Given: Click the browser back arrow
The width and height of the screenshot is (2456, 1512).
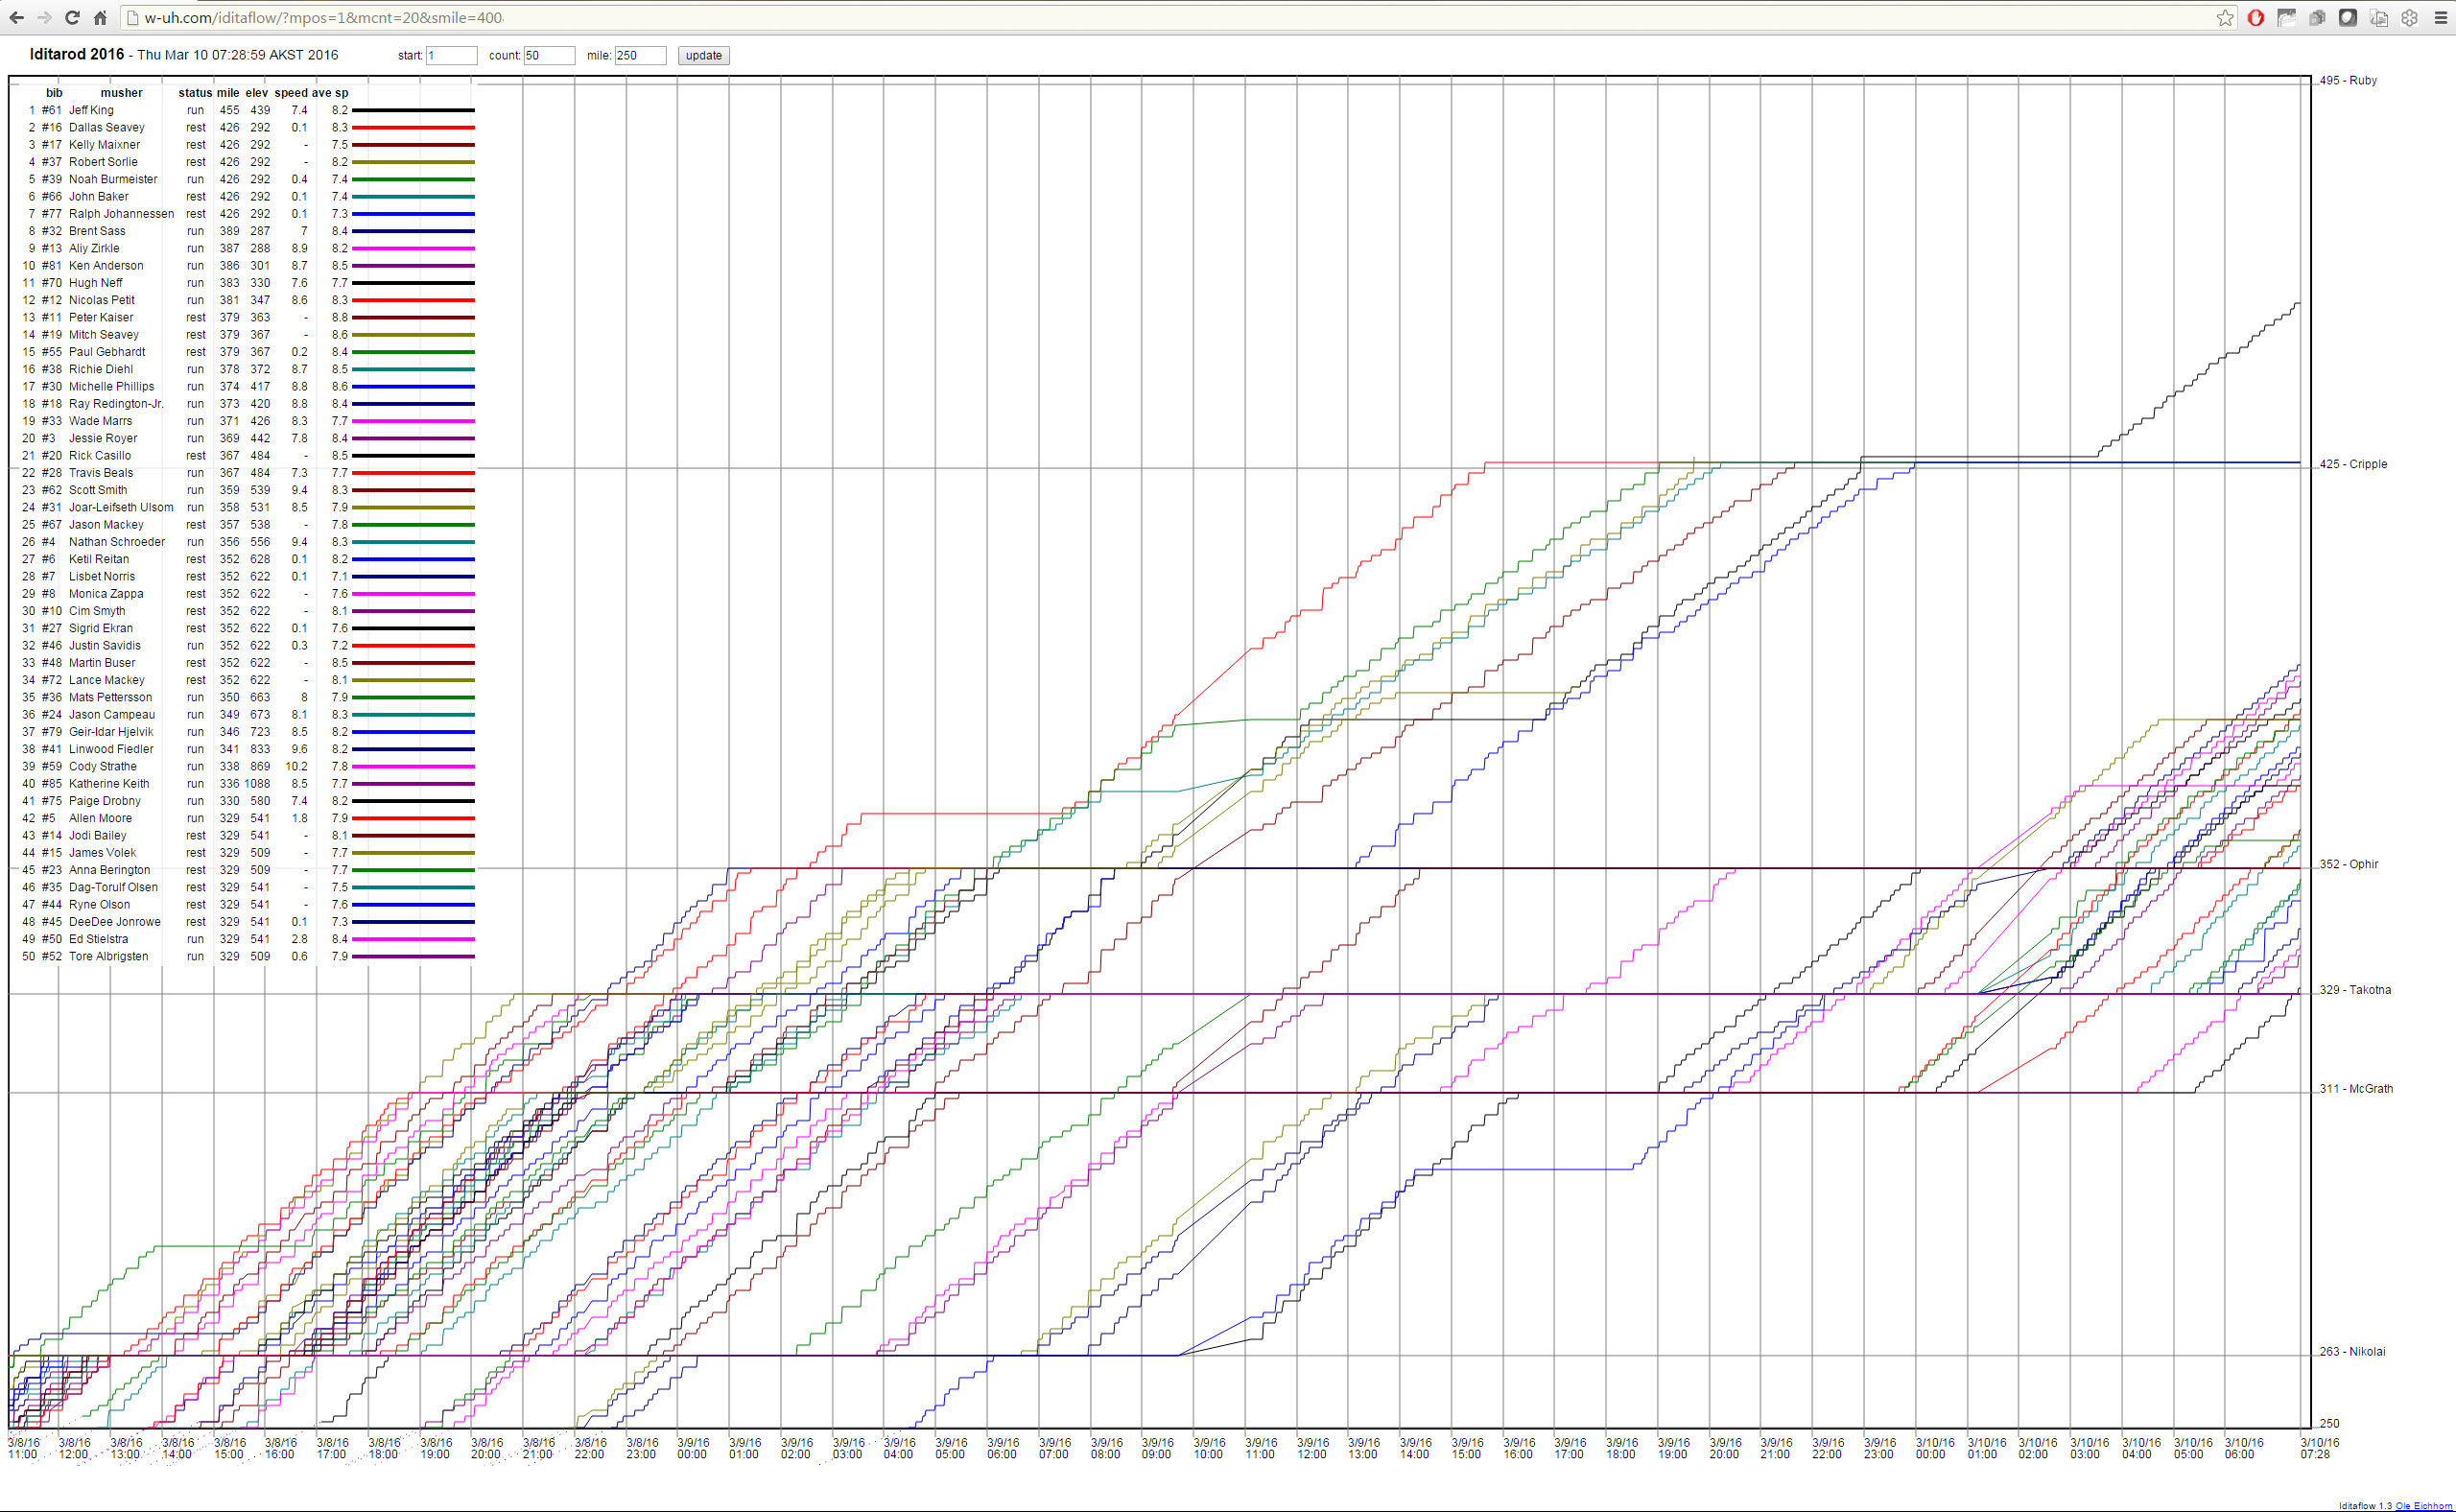Looking at the screenshot, I should click(x=16, y=18).
